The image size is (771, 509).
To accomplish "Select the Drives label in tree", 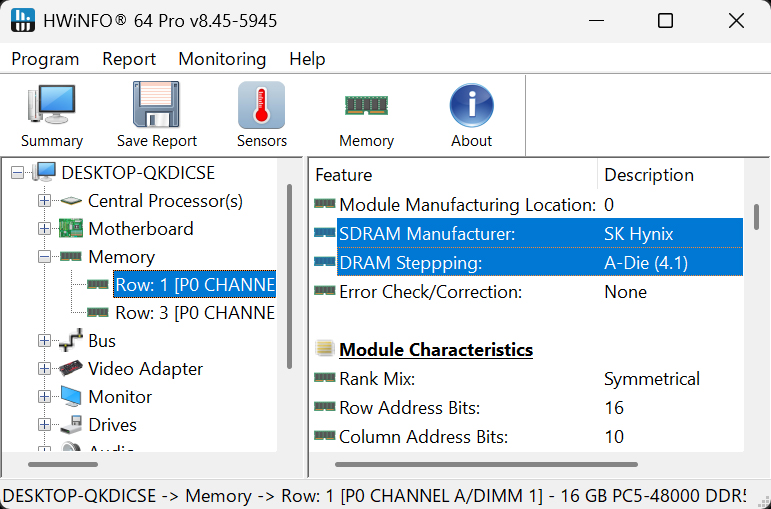I will (x=113, y=425).
